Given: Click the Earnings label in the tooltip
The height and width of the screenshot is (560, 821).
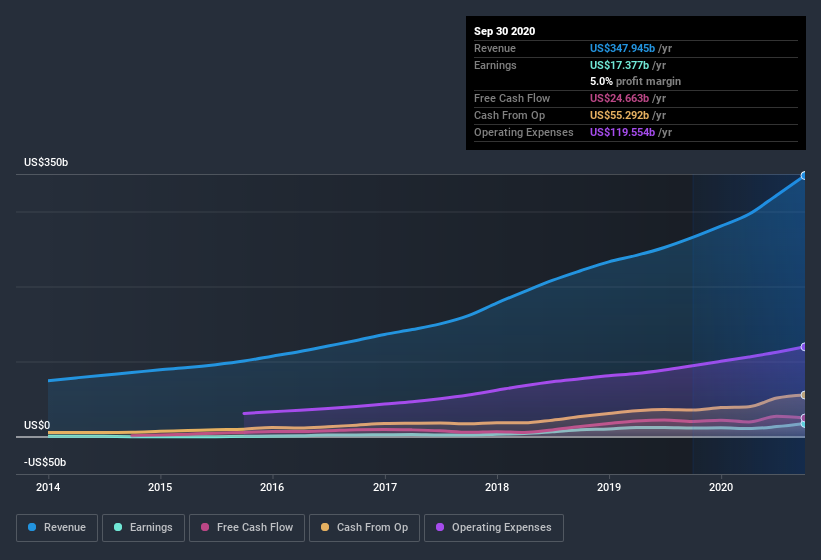Looking at the screenshot, I should point(495,65).
